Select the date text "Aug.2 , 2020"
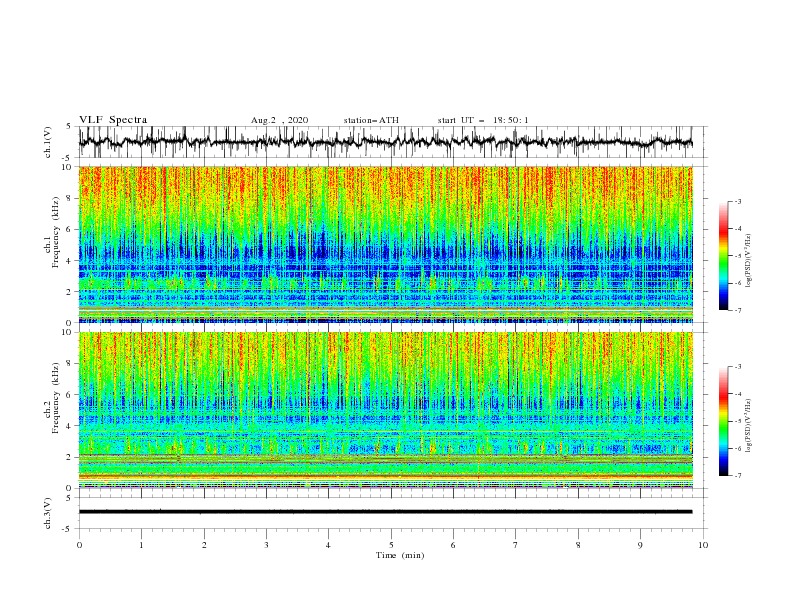The height and width of the screenshot is (612, 792). [x=279, y=120]
